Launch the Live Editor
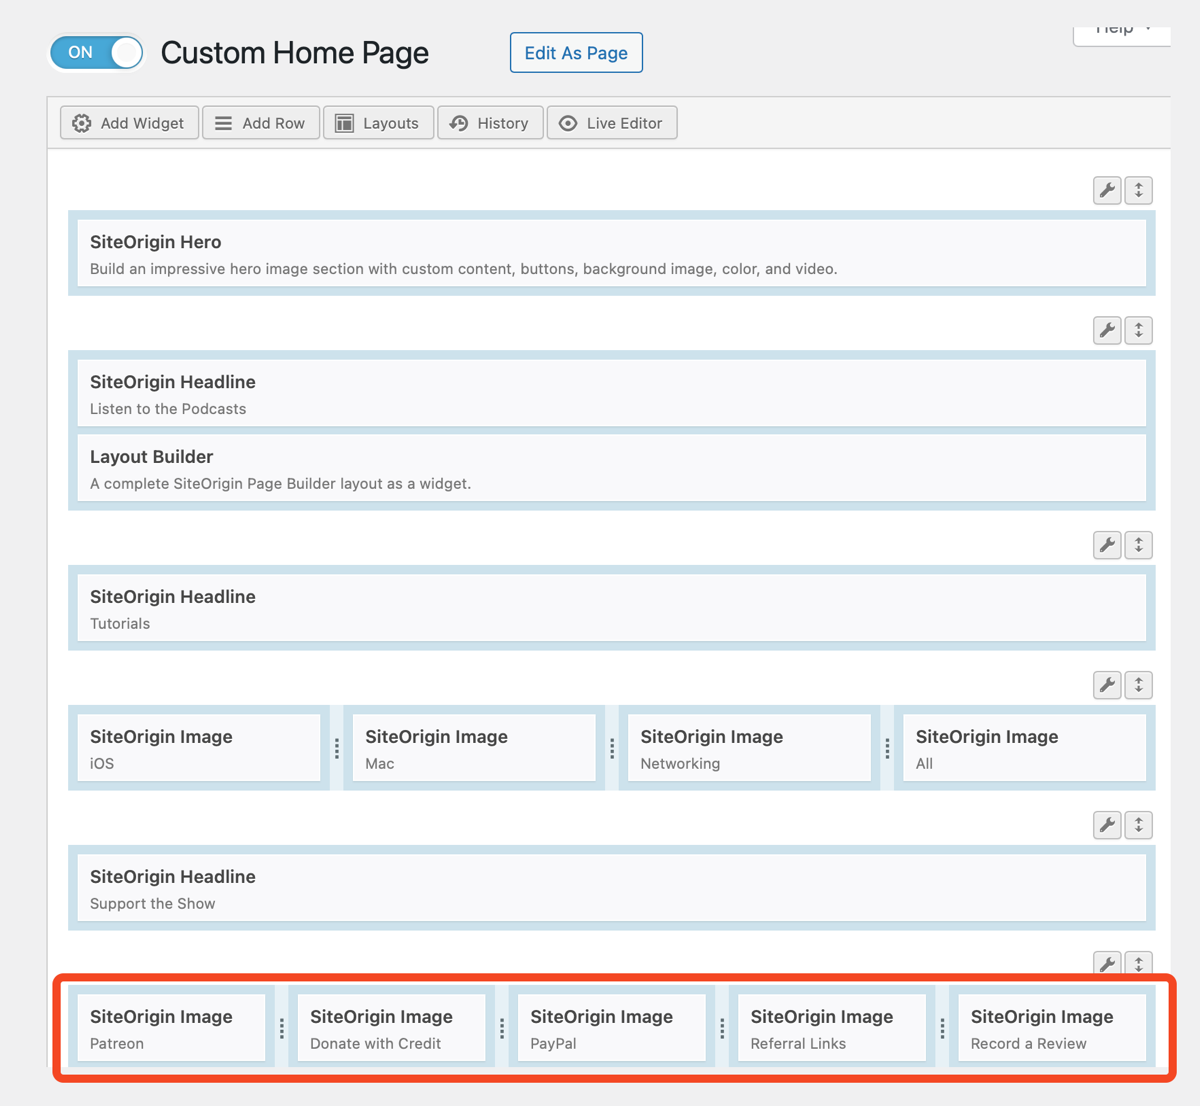The height and width of the screenshot is (1106, 1200). click(612, 123)
